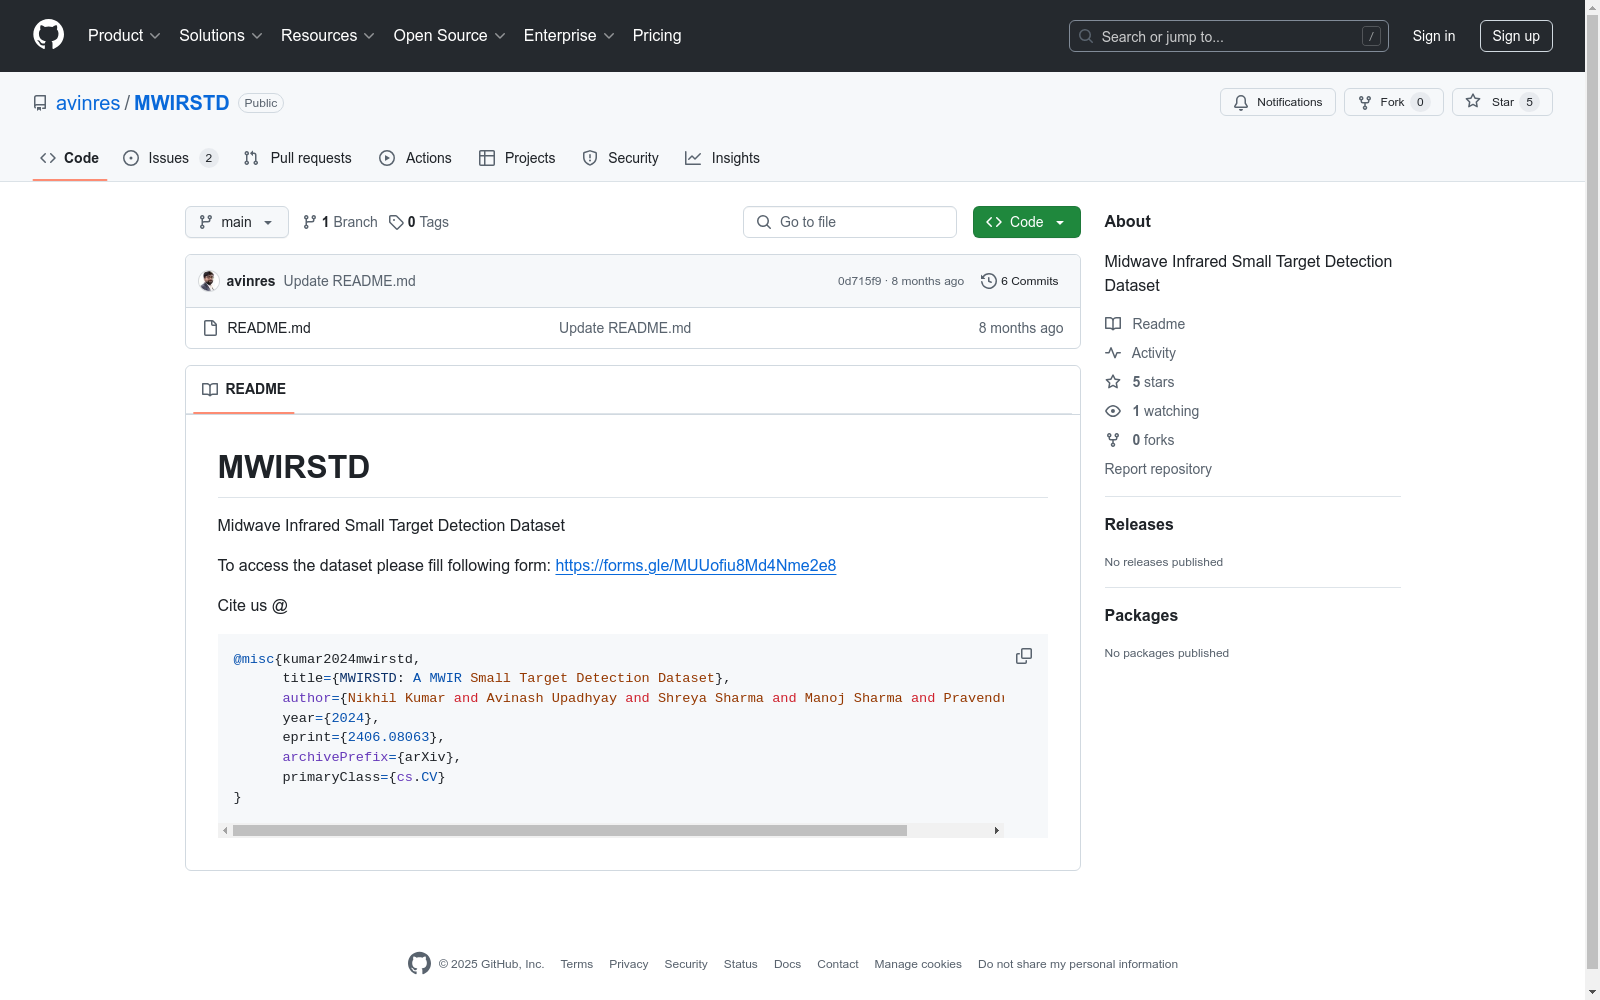
Task: Open GitHub homepage via Octocat logo
Action: [48, 35]
